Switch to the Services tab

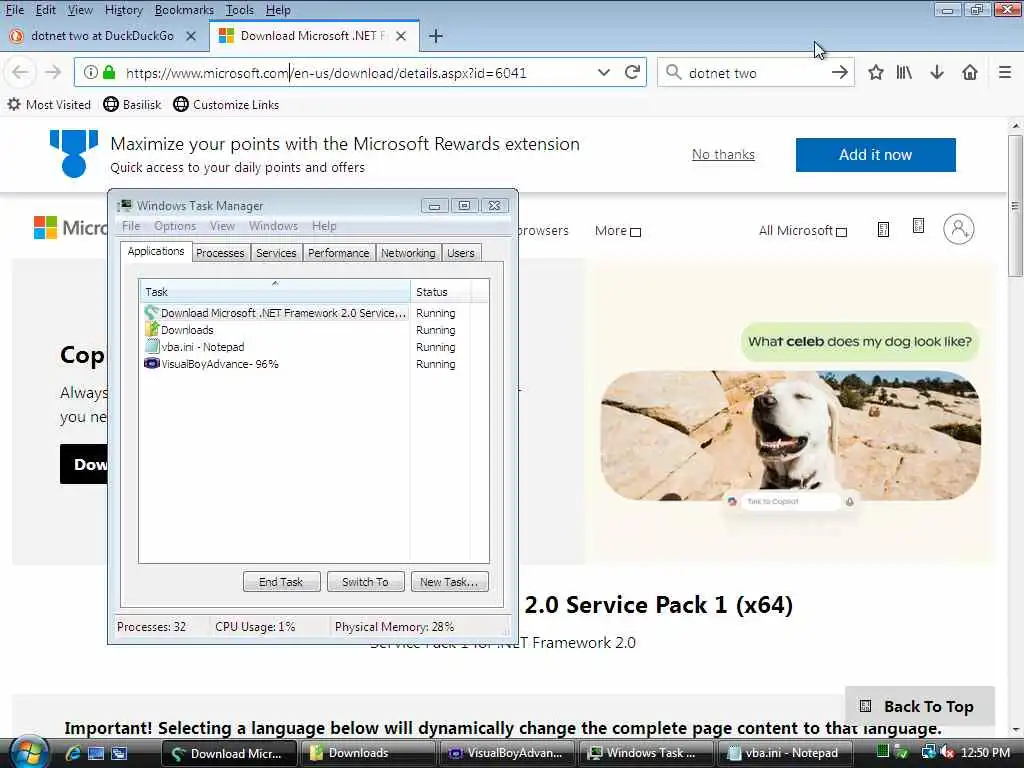coord(276,253)
